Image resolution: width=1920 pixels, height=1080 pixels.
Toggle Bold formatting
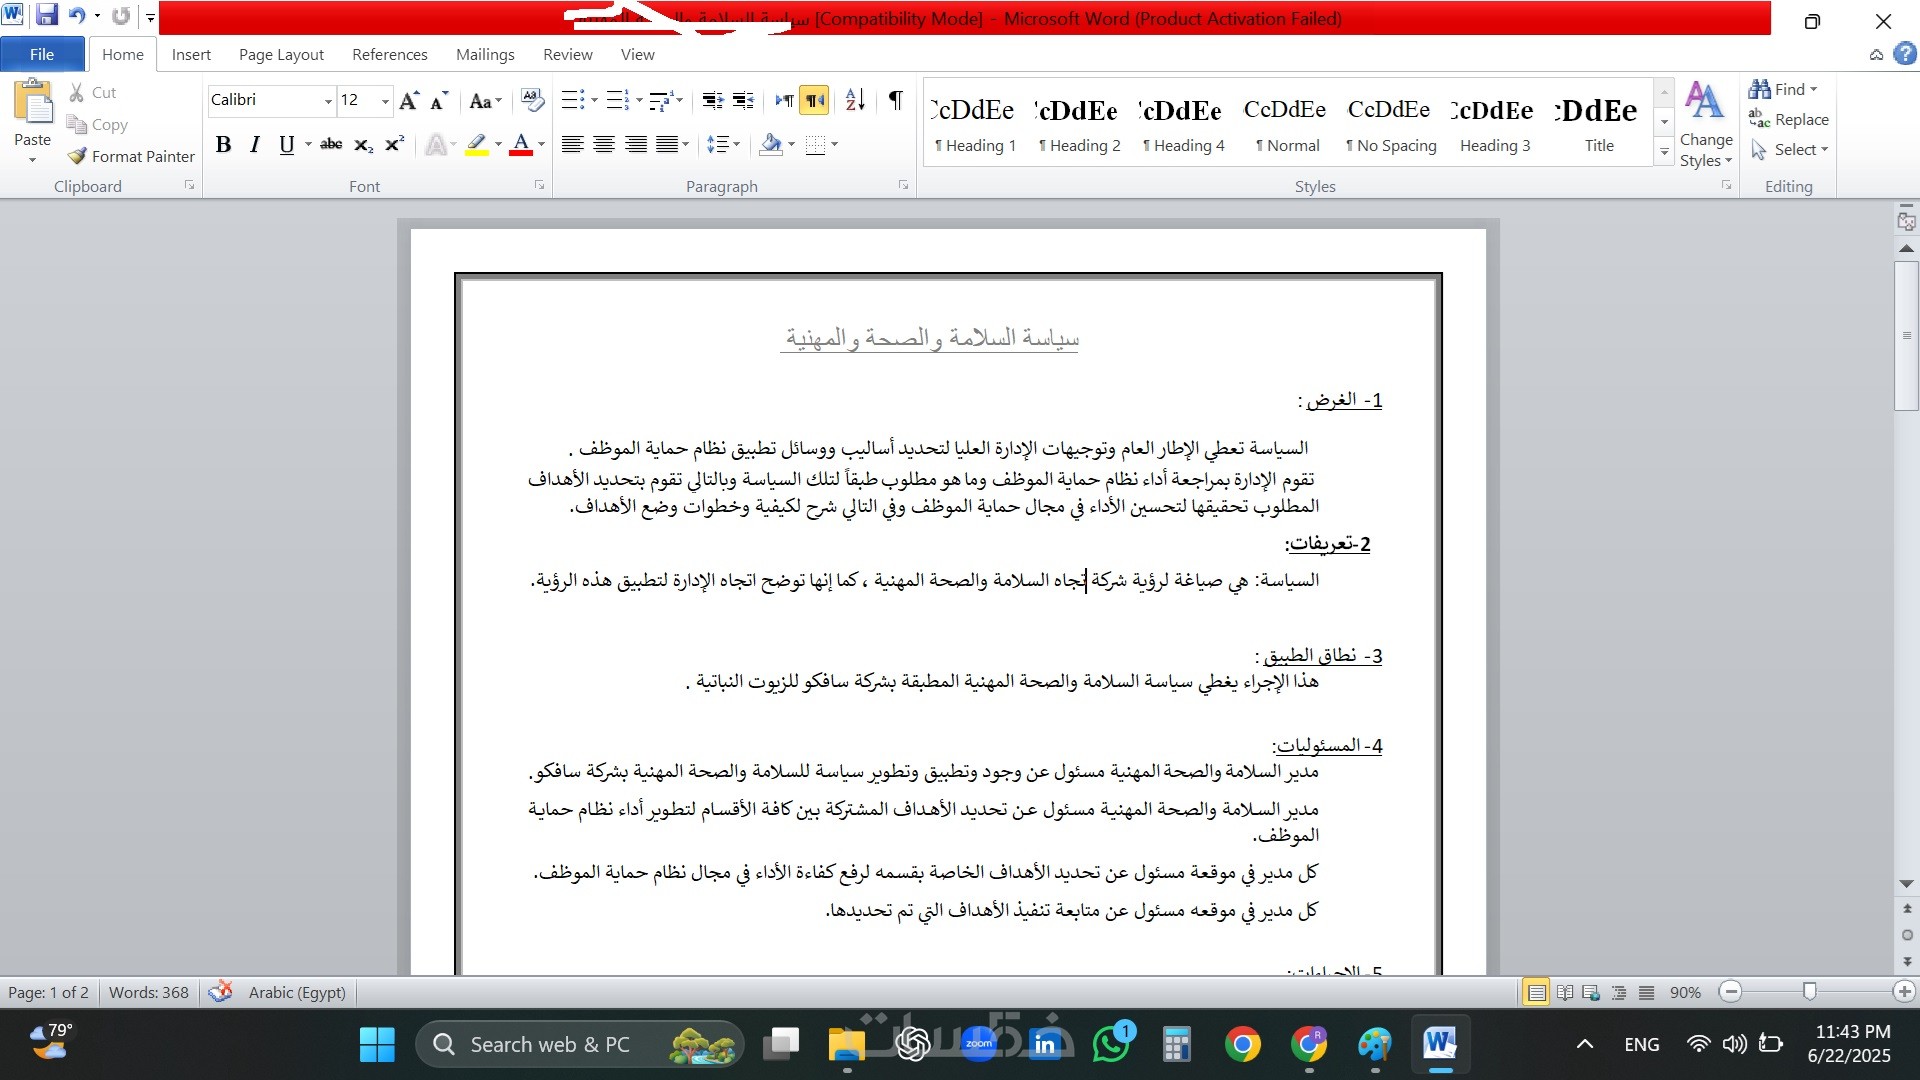coord(224,144)
